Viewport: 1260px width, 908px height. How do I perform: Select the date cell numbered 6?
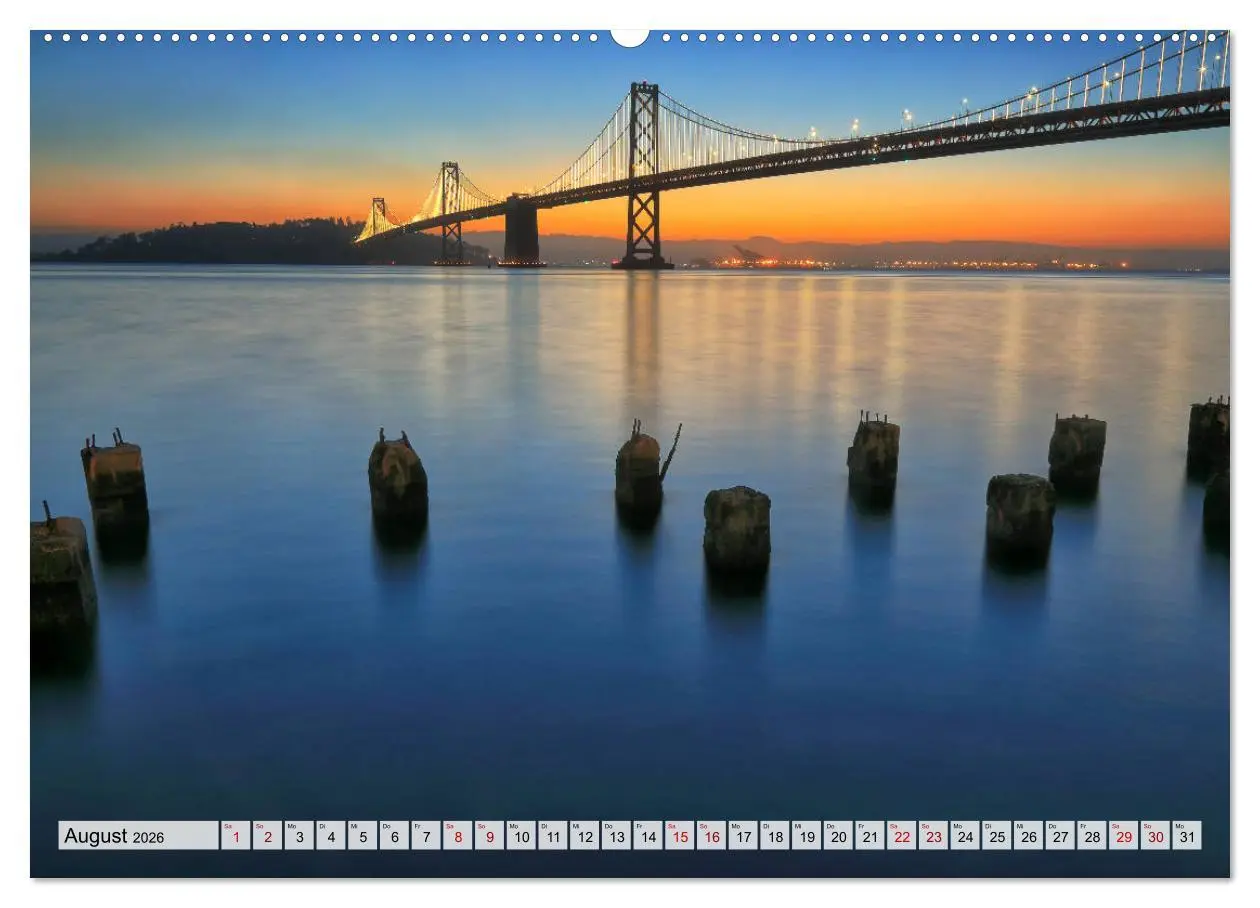(x=394, y=836)
